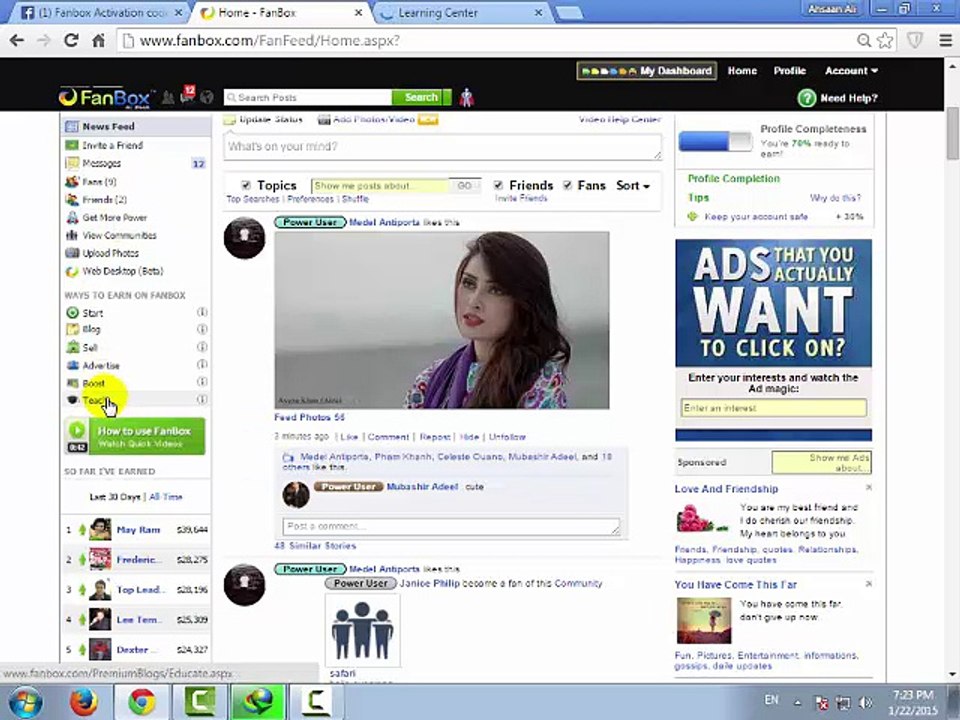The height and width of the screenshot is (720, 960).
Task: Click the GO button beside topics field
Action: click(465, 186)
